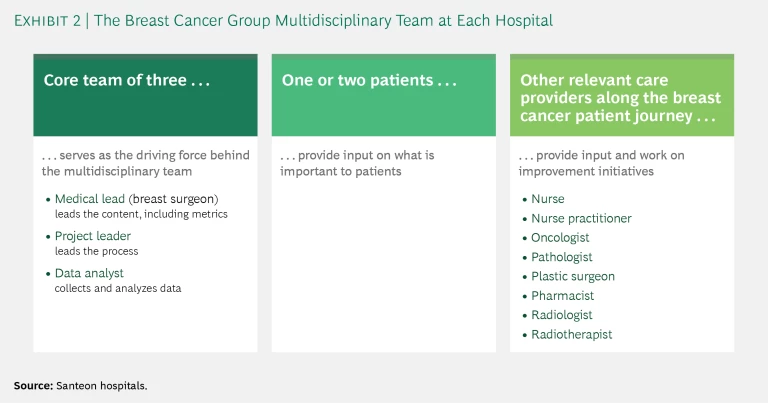Click the 'Pharmacist' list item
Screen dimensions: 768x403
coord(562,296)
